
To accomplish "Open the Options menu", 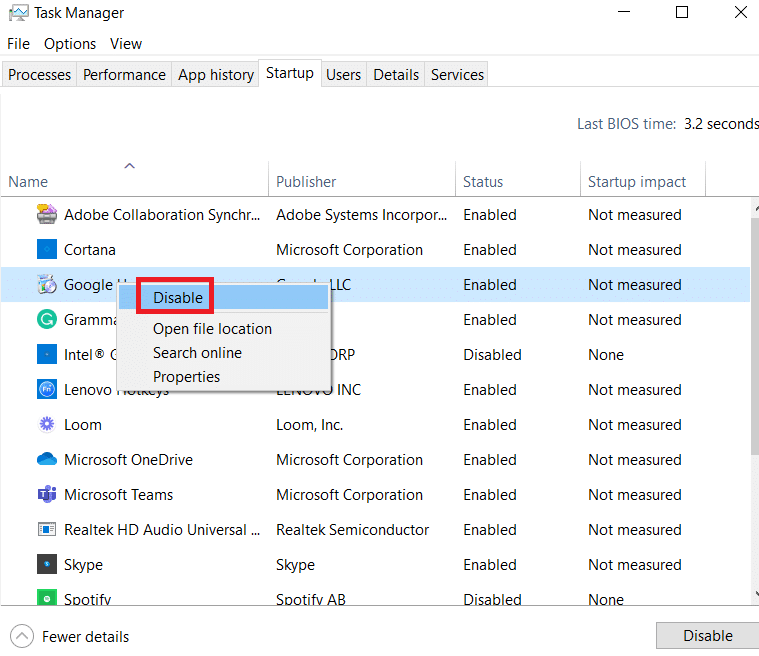I will [70, 44].
